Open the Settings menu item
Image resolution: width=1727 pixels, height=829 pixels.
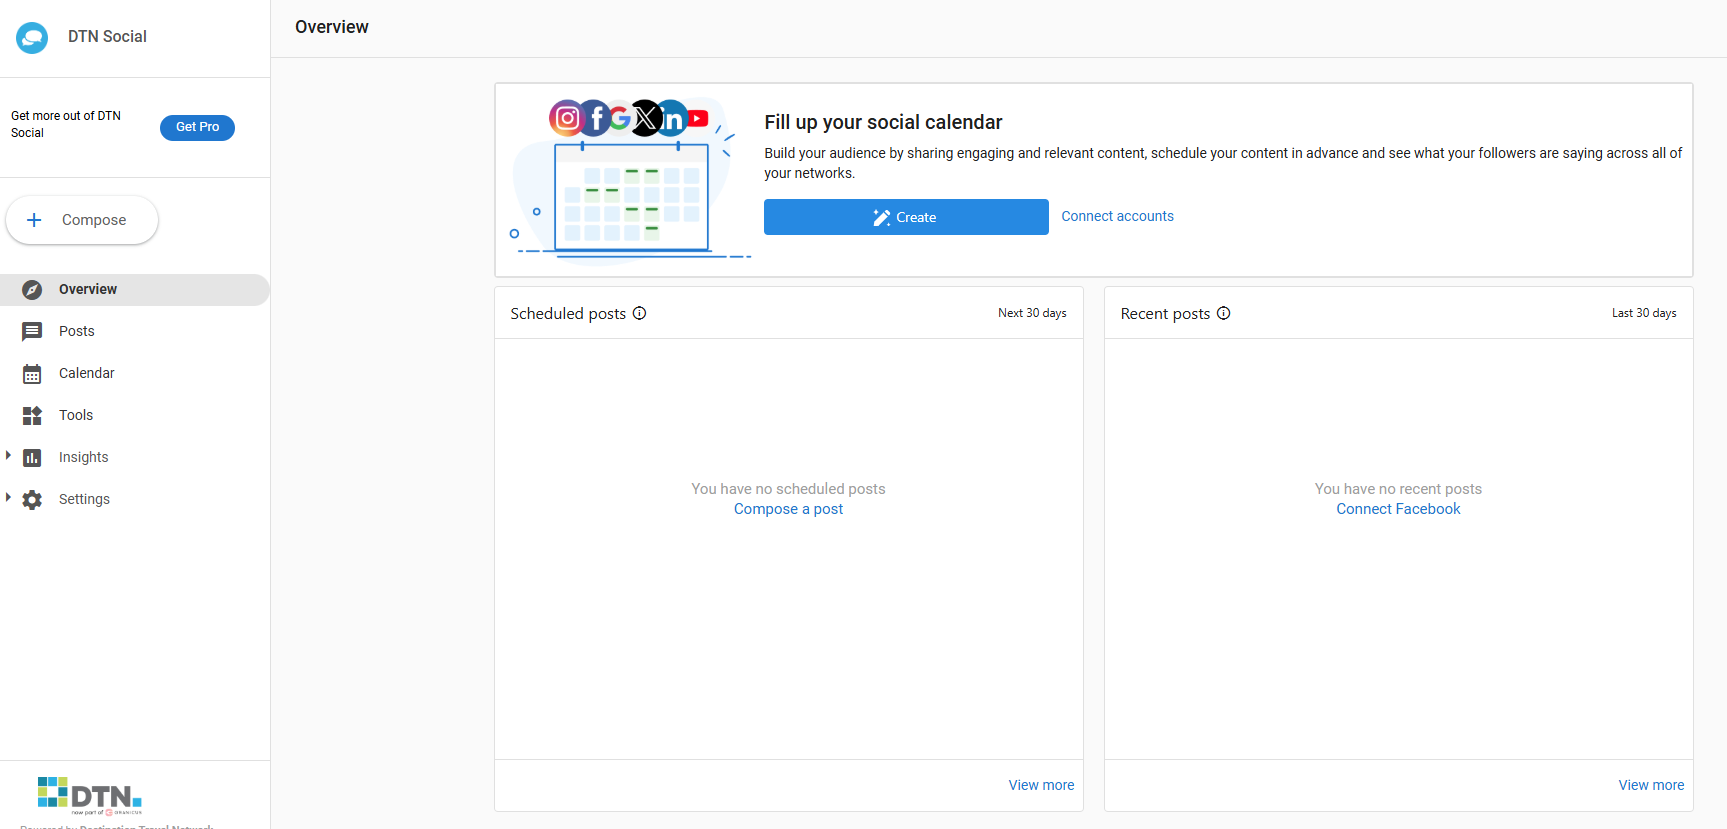click(135, 500)
